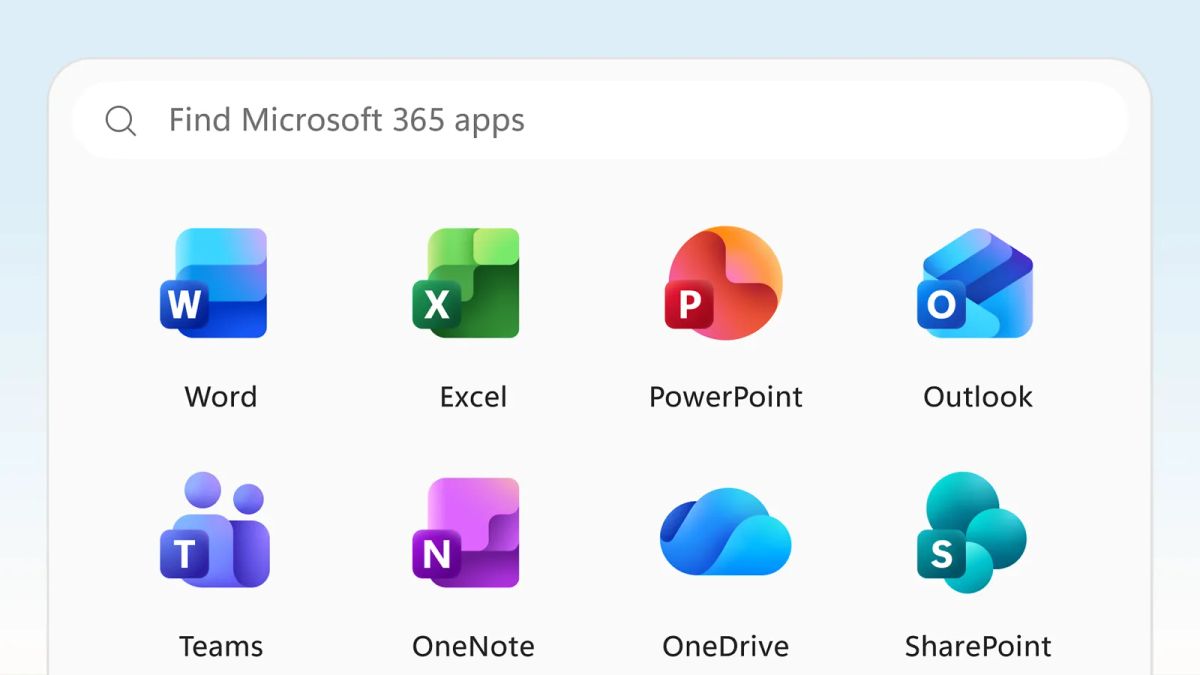Open the PowerPoint app icon
Viewport: 1200px width, 675px height.
[724, 283]
